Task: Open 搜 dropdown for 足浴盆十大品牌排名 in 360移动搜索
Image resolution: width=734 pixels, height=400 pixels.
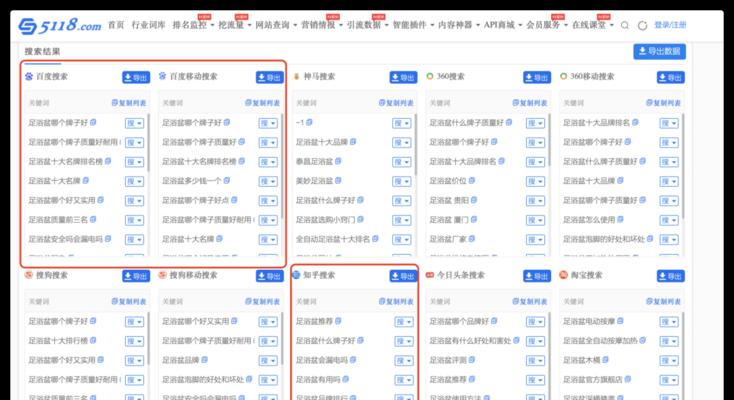Action: click(x=669, y=123)
